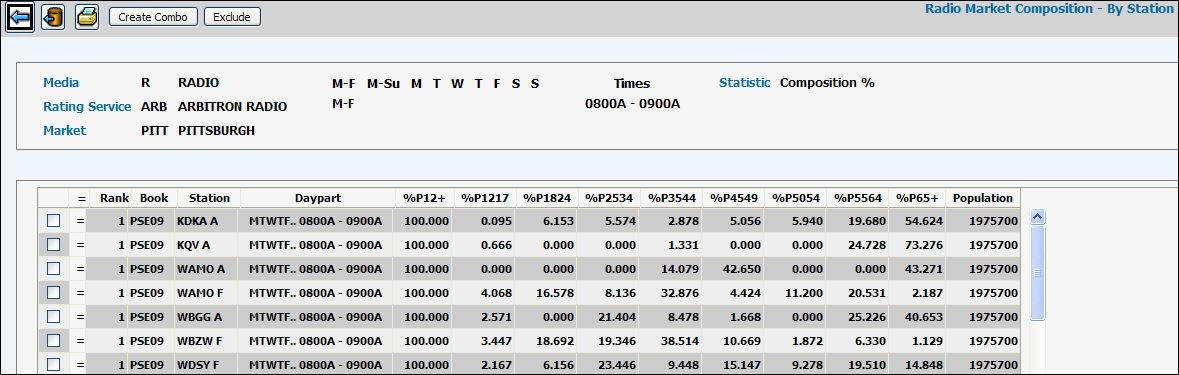Click the M-Su day header
This screenshot has width=1179, height=375.
coord(383,83)
